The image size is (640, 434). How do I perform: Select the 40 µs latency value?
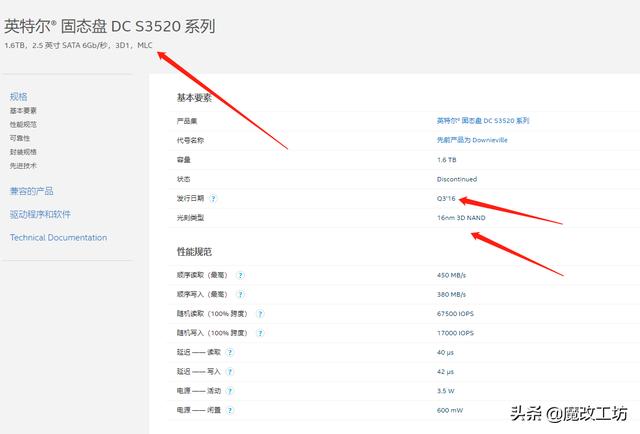445,352
